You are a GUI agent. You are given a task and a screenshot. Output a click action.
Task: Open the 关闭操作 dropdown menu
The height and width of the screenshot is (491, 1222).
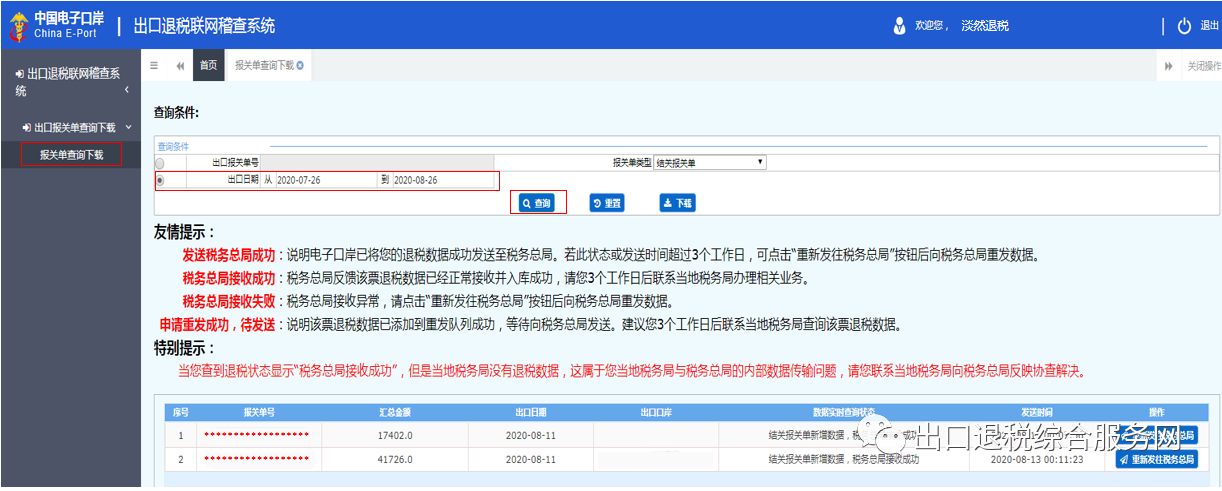[1203, 66]
